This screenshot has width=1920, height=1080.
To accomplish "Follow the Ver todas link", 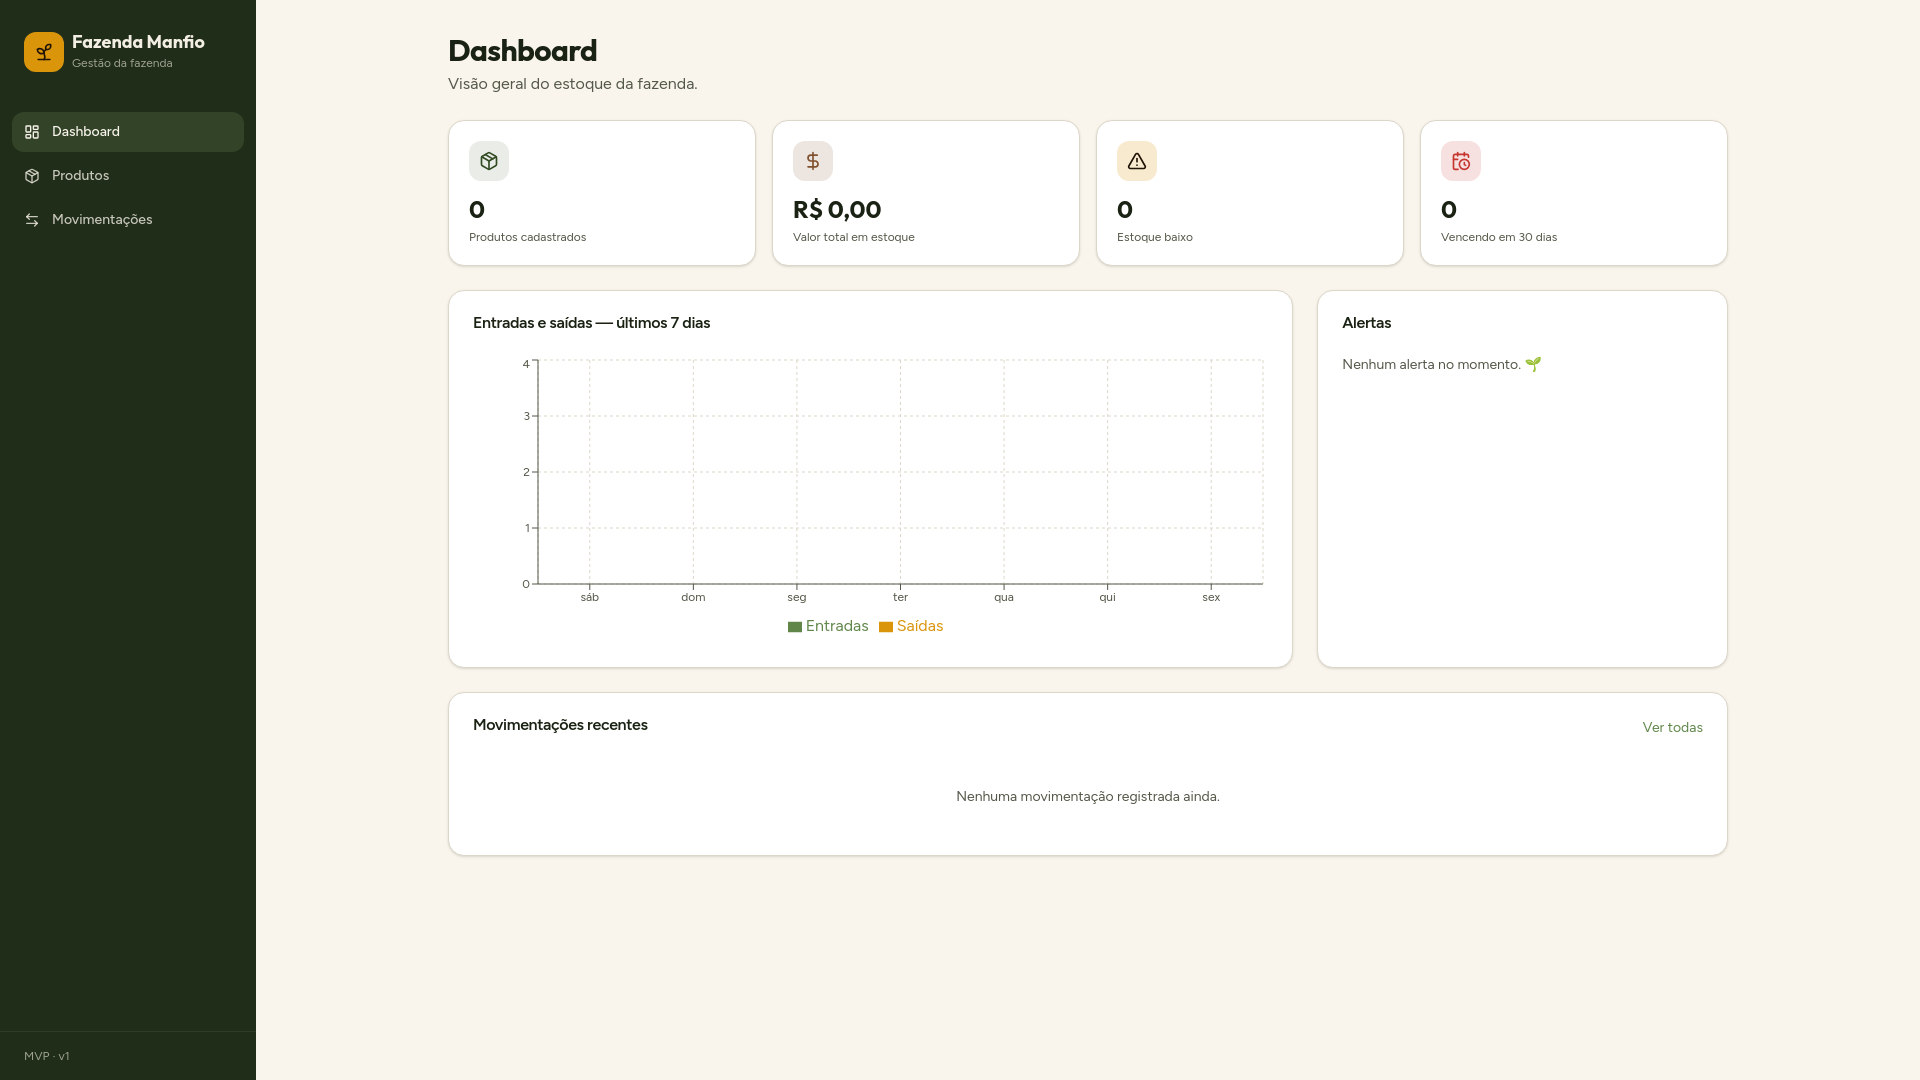I will coord(1672,727).
